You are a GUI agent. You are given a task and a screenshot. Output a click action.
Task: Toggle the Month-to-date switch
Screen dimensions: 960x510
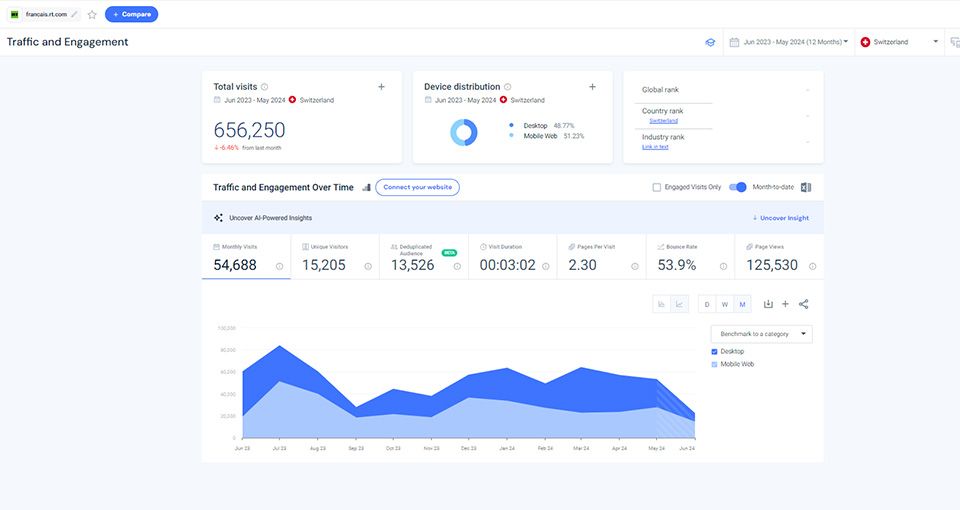pyautogui.click(x=738, y=187)
